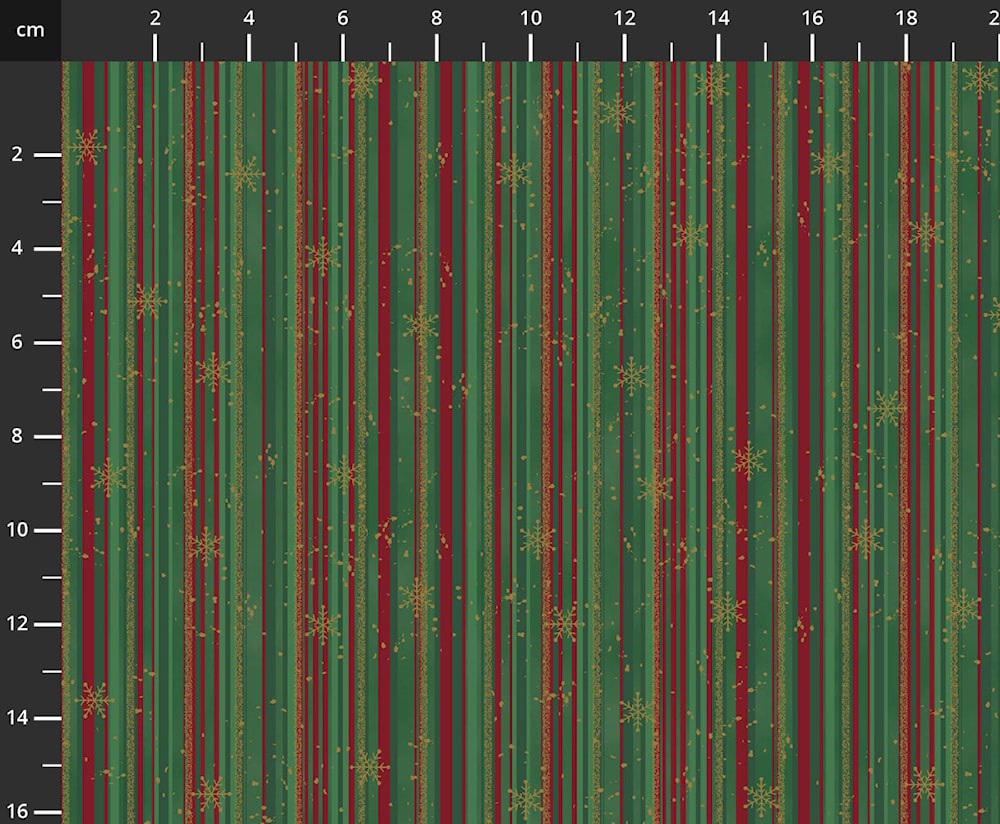Click the number 10 on the top ruler

point(531,18)
